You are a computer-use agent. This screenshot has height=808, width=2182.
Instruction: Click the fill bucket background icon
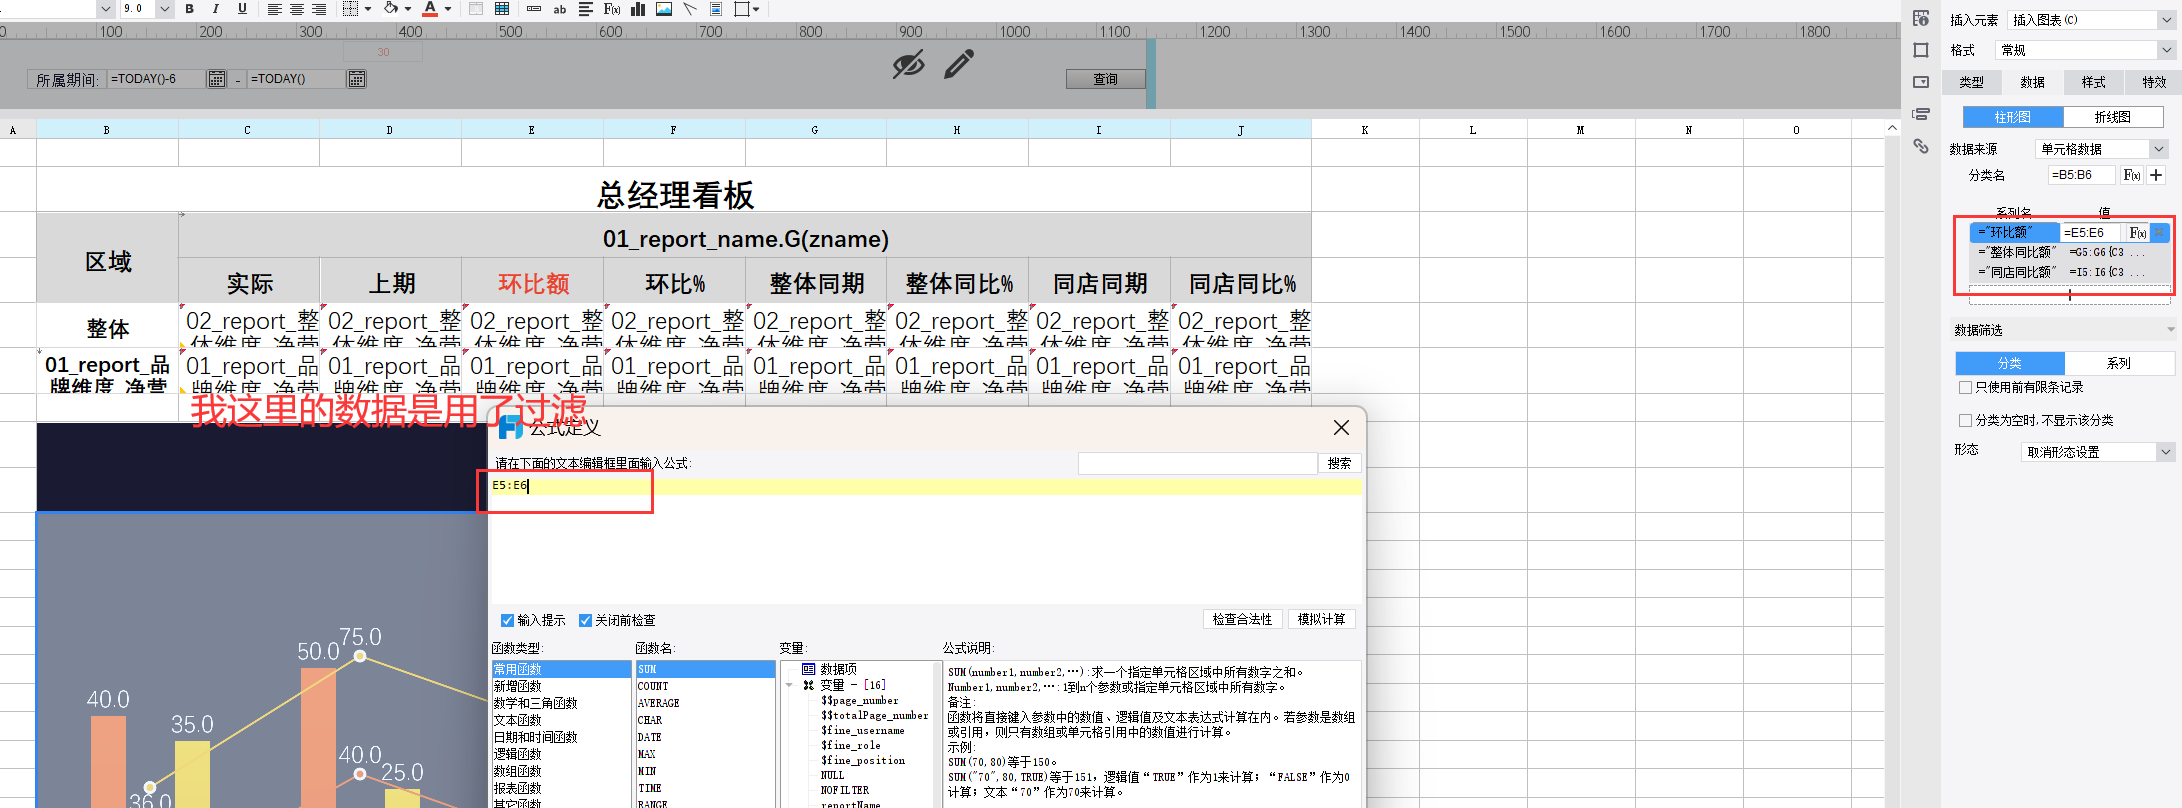point(390,9)
